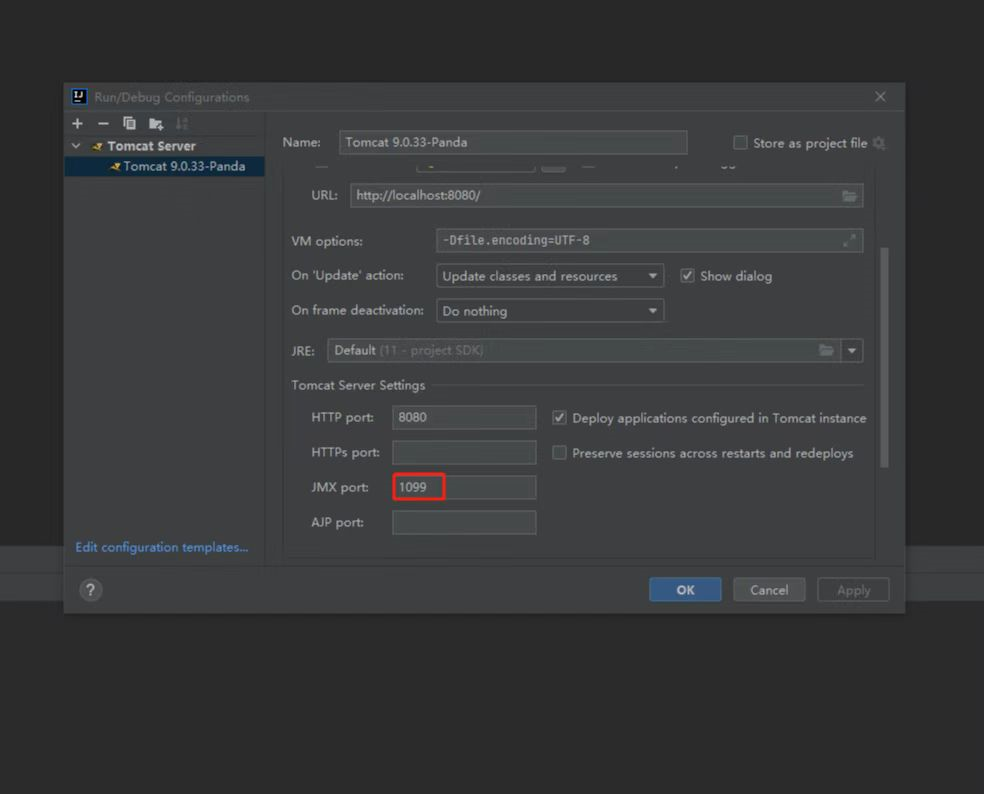
Task: Click the JMX port field showing 1099
Action: [x=464, y=487]
